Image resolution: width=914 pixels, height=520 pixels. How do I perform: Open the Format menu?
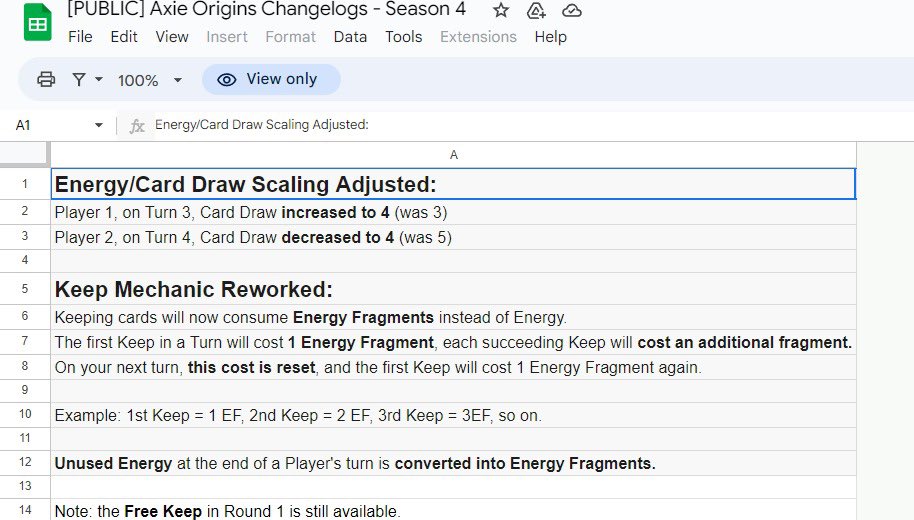[x=290, y=37]
